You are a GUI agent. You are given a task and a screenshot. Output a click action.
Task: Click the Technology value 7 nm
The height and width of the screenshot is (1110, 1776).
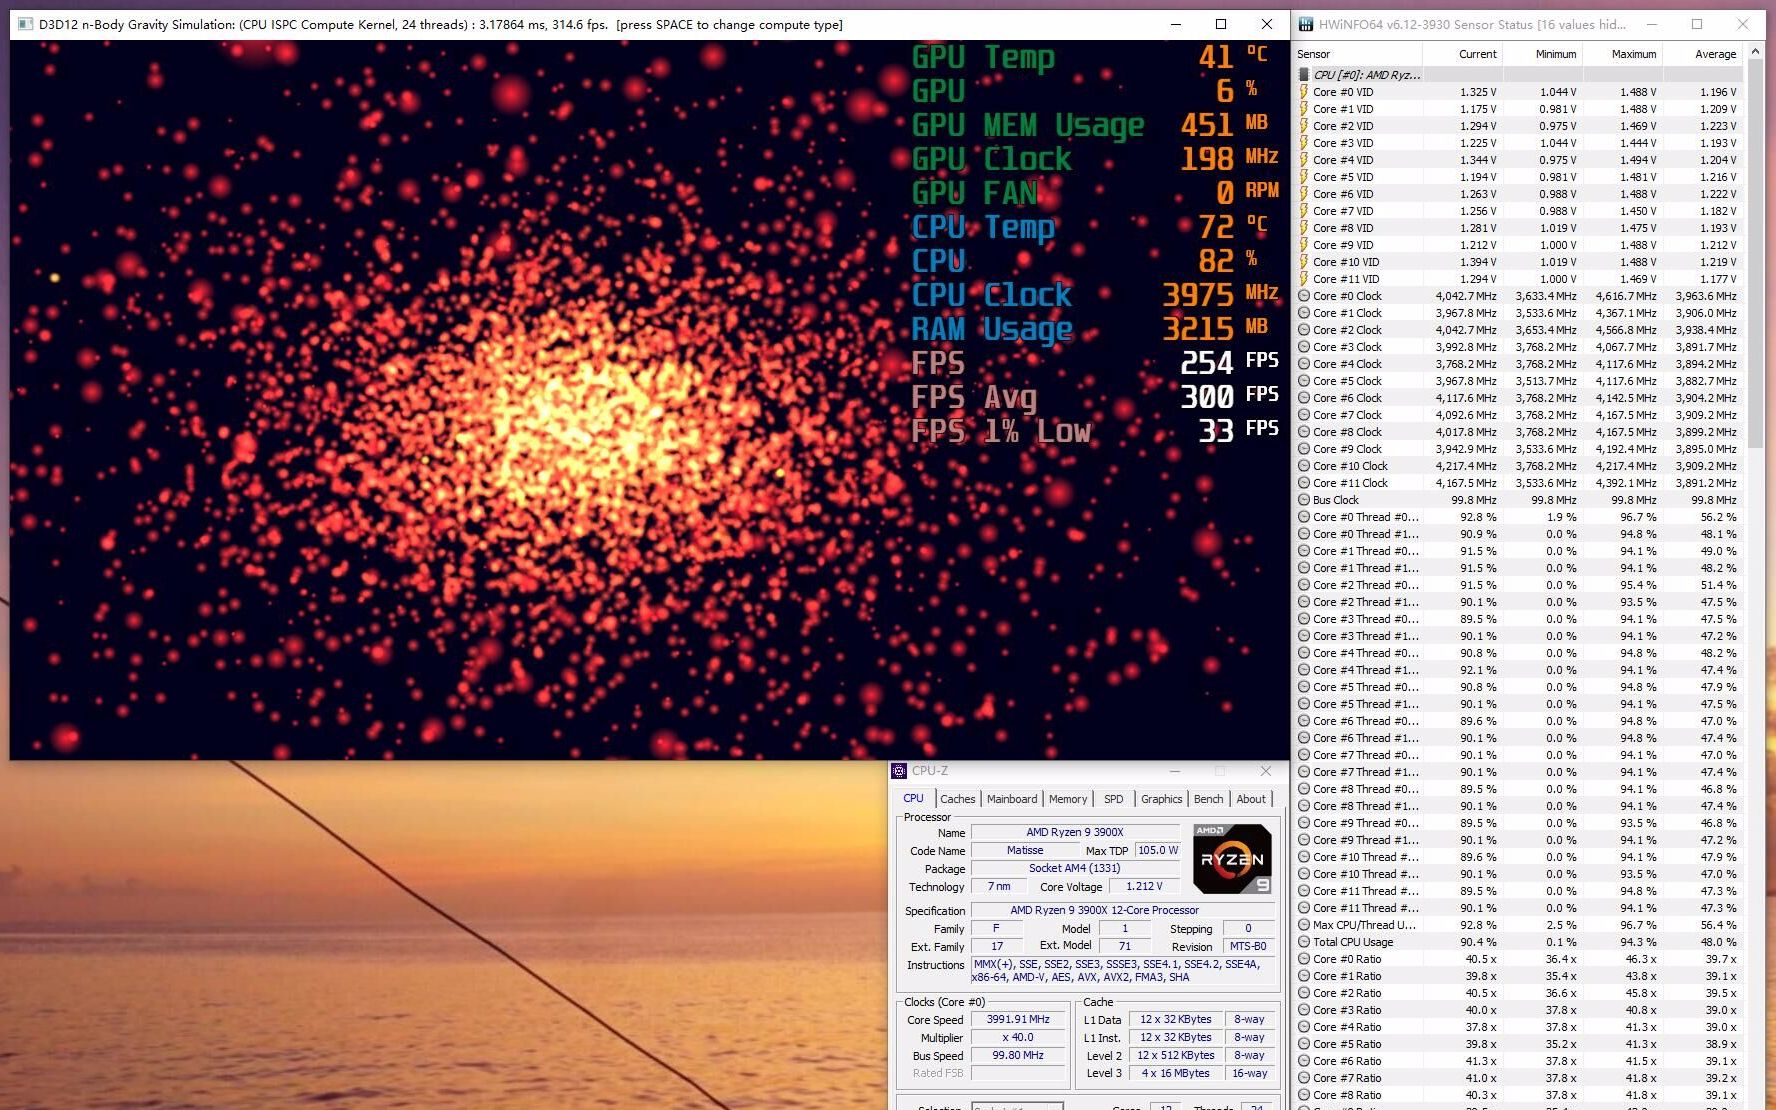click(x=998, y=886)
